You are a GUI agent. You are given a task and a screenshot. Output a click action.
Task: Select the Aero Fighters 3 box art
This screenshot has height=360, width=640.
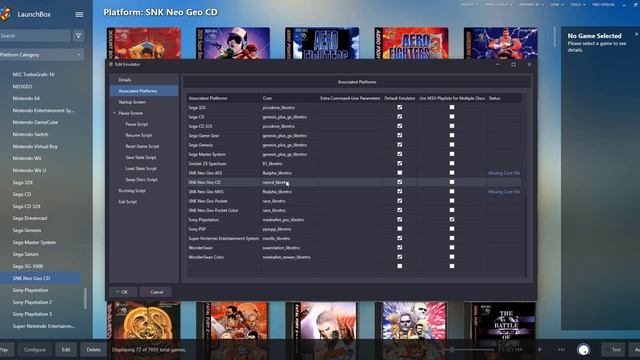point(411,43)
